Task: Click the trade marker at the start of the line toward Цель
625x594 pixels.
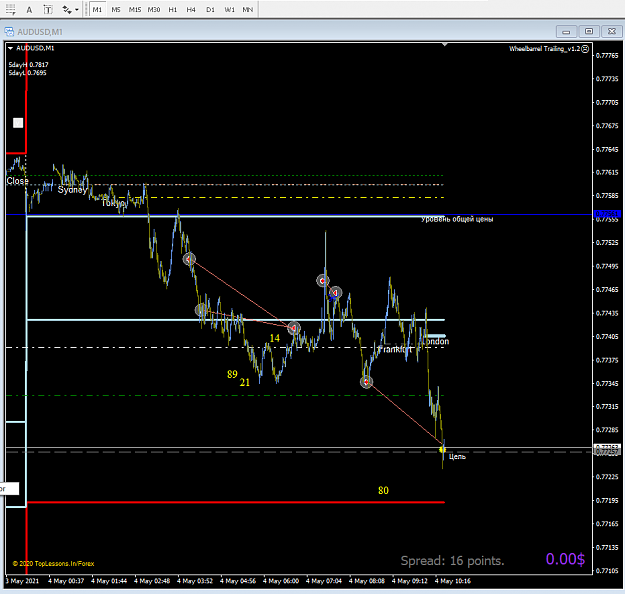Action: coord(366,382)
